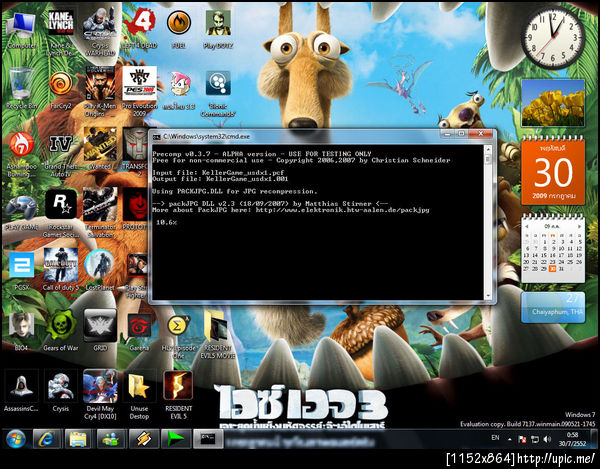The image size is (600, 469).
Task: Click the analog clock gadget
Action: point(553,37)
